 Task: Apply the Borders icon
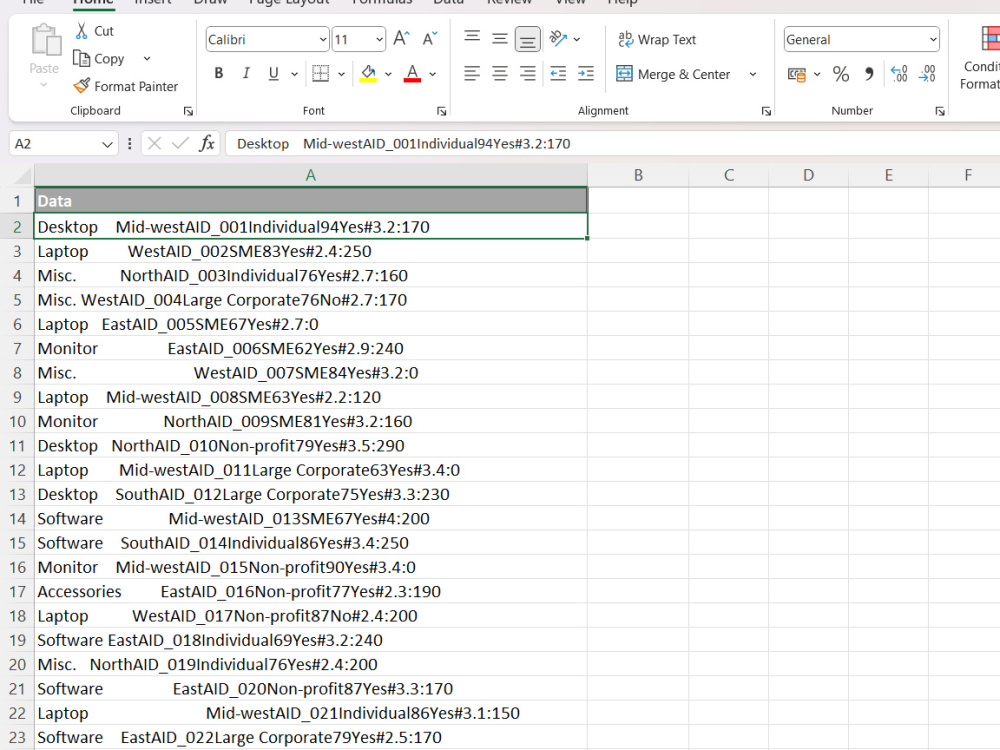321,73
